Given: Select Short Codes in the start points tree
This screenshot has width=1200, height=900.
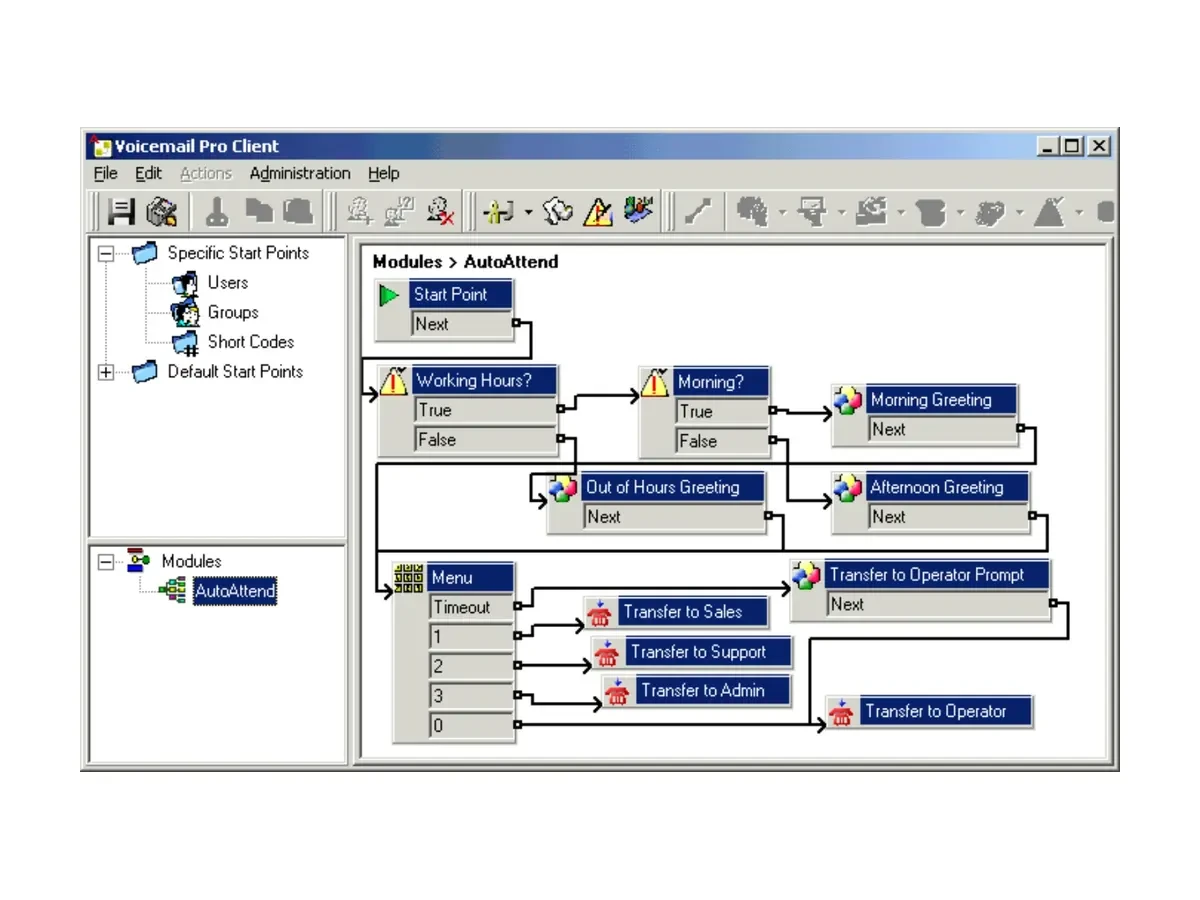Looking at the screenshot, I should [x=250, y=342].
